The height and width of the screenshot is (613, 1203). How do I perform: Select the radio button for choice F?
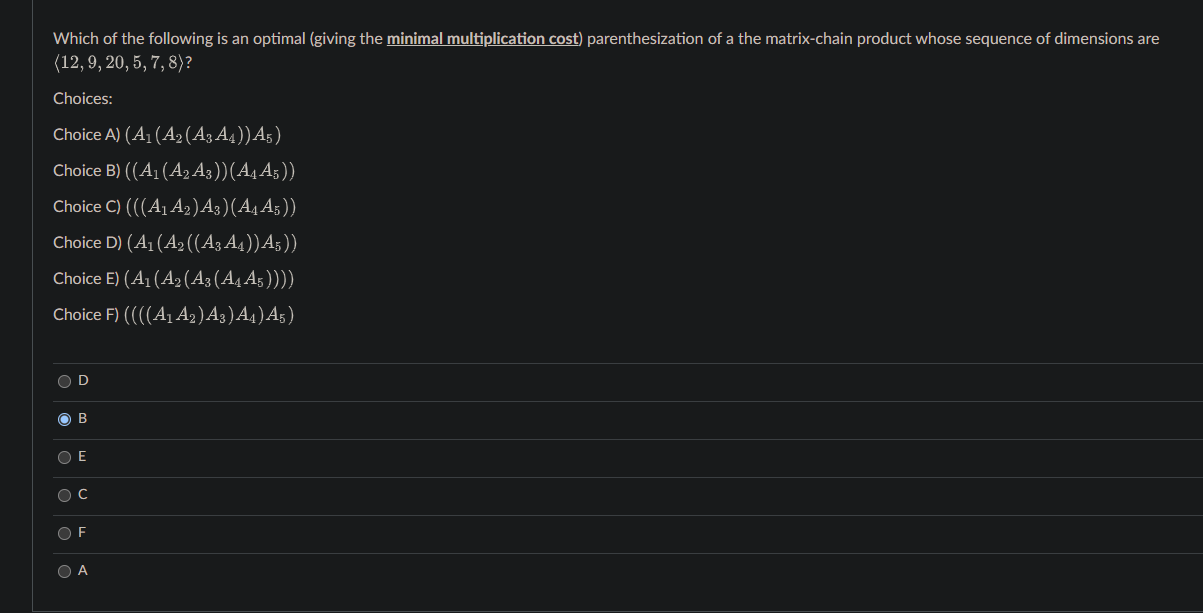click(x=64, y=532)
